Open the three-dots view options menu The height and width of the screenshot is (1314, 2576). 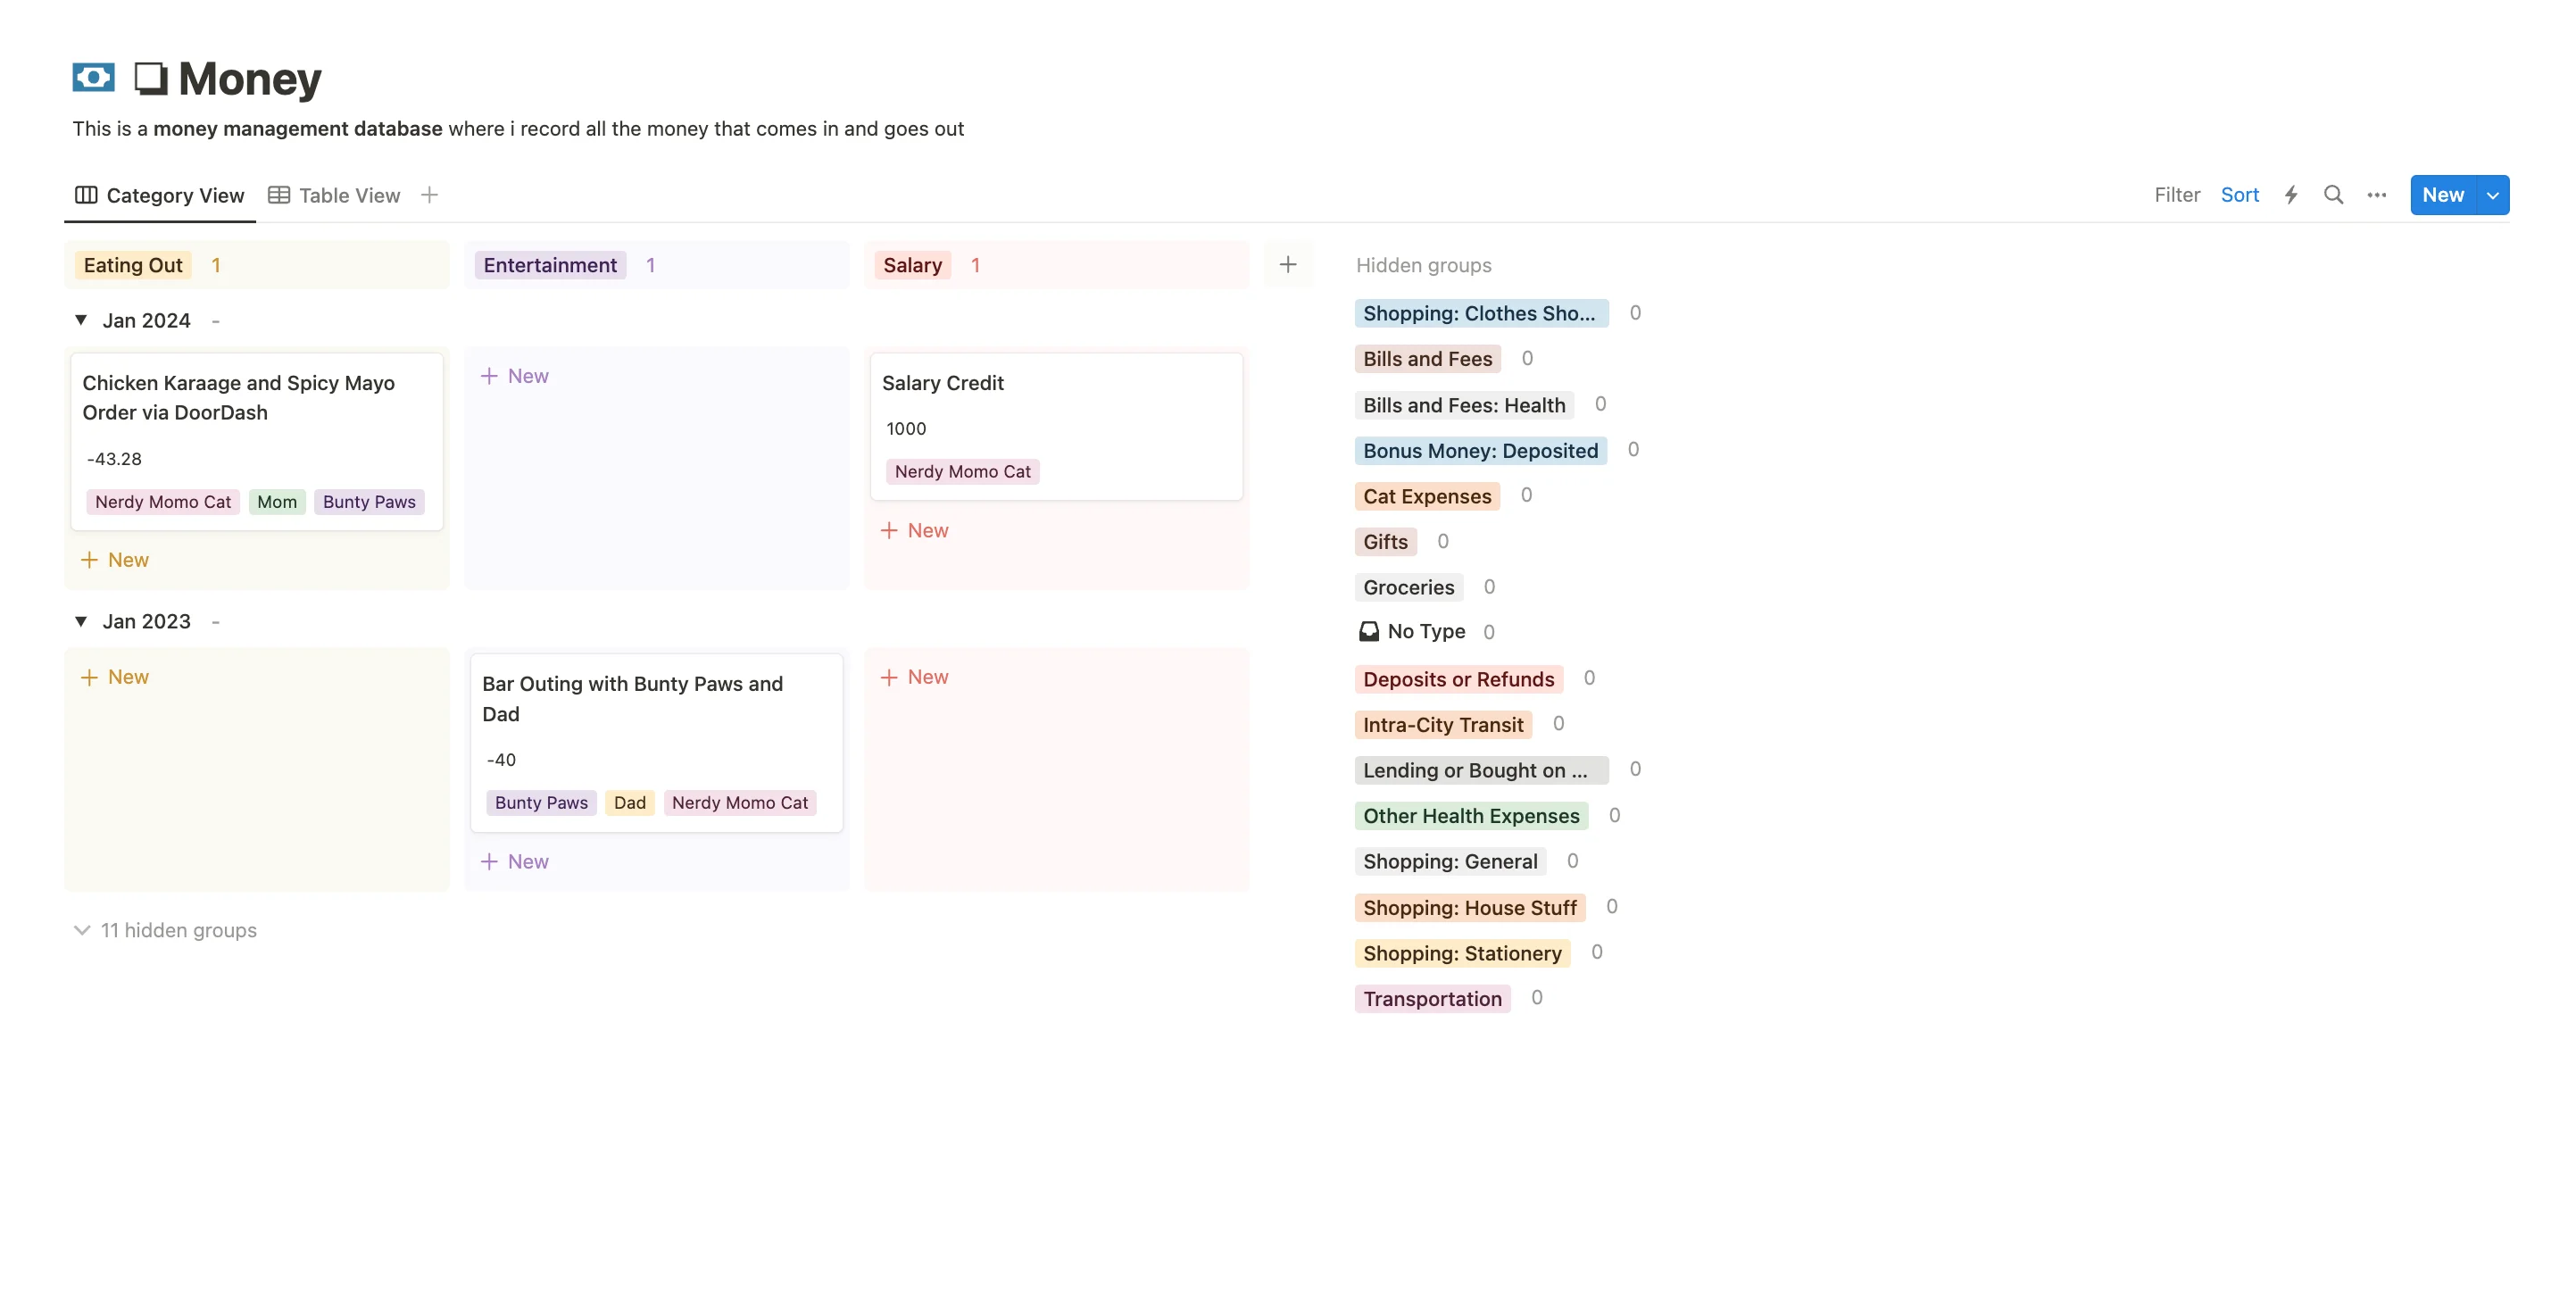click(x=2376, y=195)
